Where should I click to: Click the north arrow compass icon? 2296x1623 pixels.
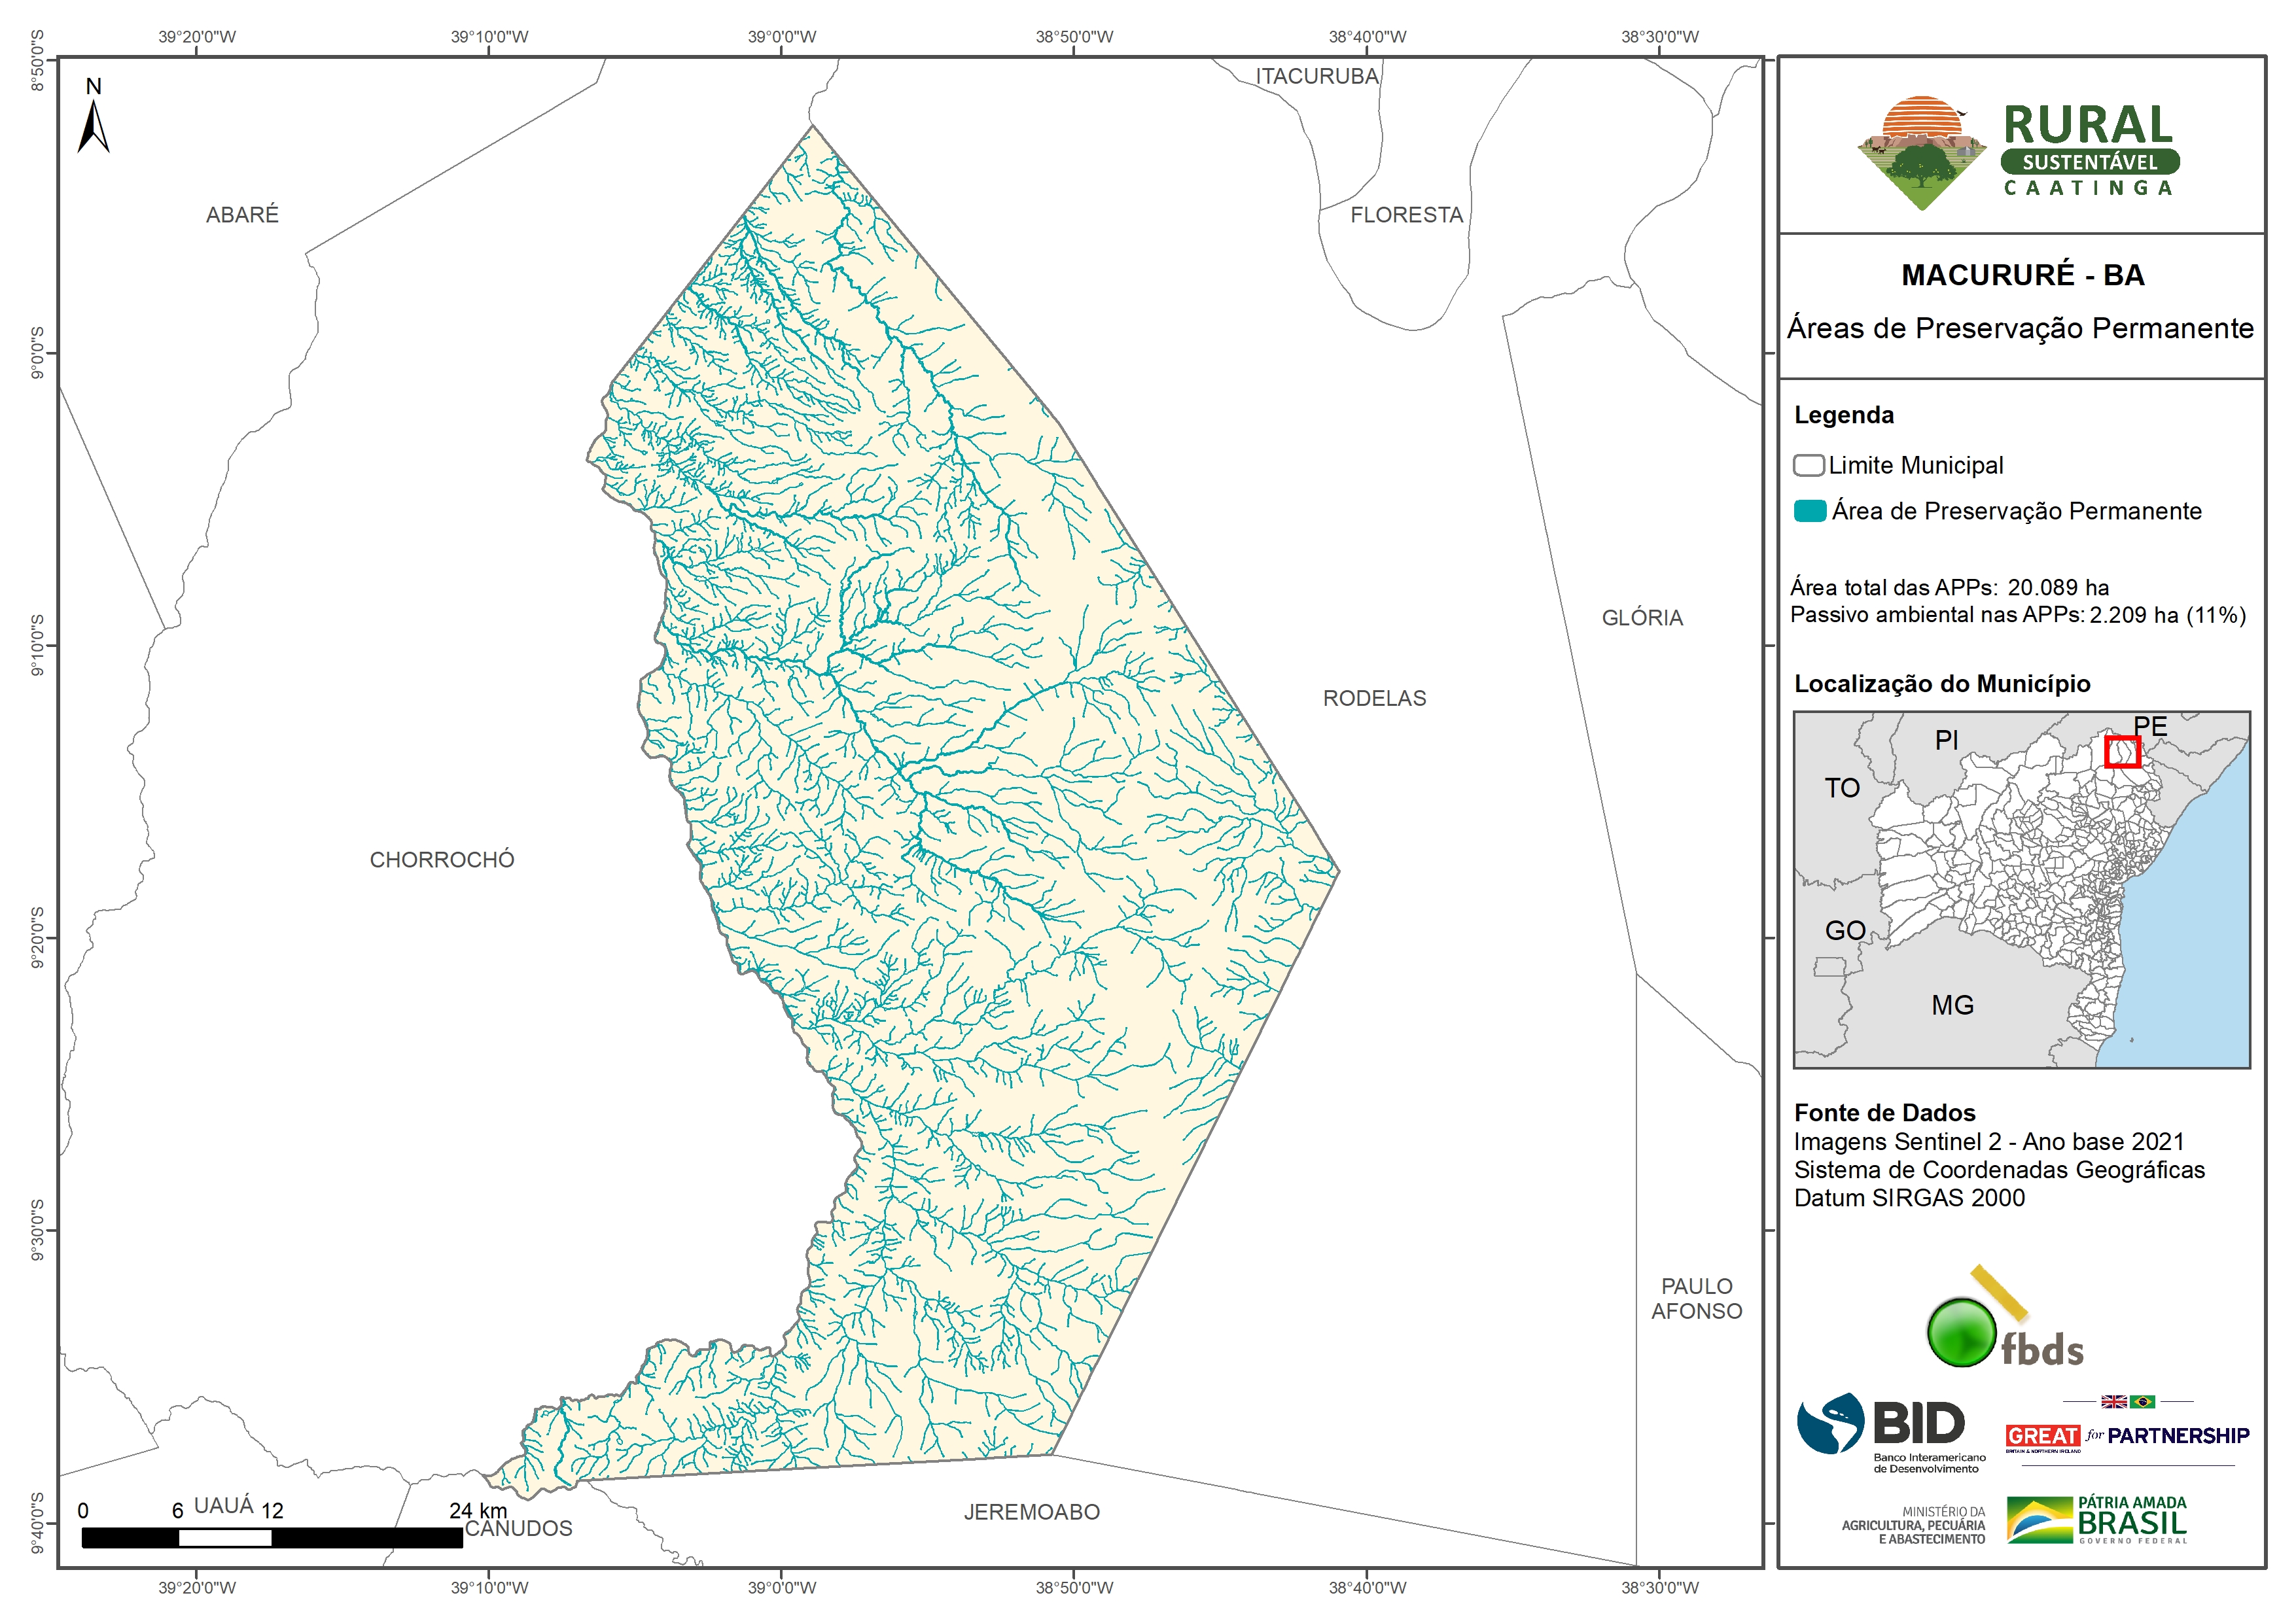point(93,126)
